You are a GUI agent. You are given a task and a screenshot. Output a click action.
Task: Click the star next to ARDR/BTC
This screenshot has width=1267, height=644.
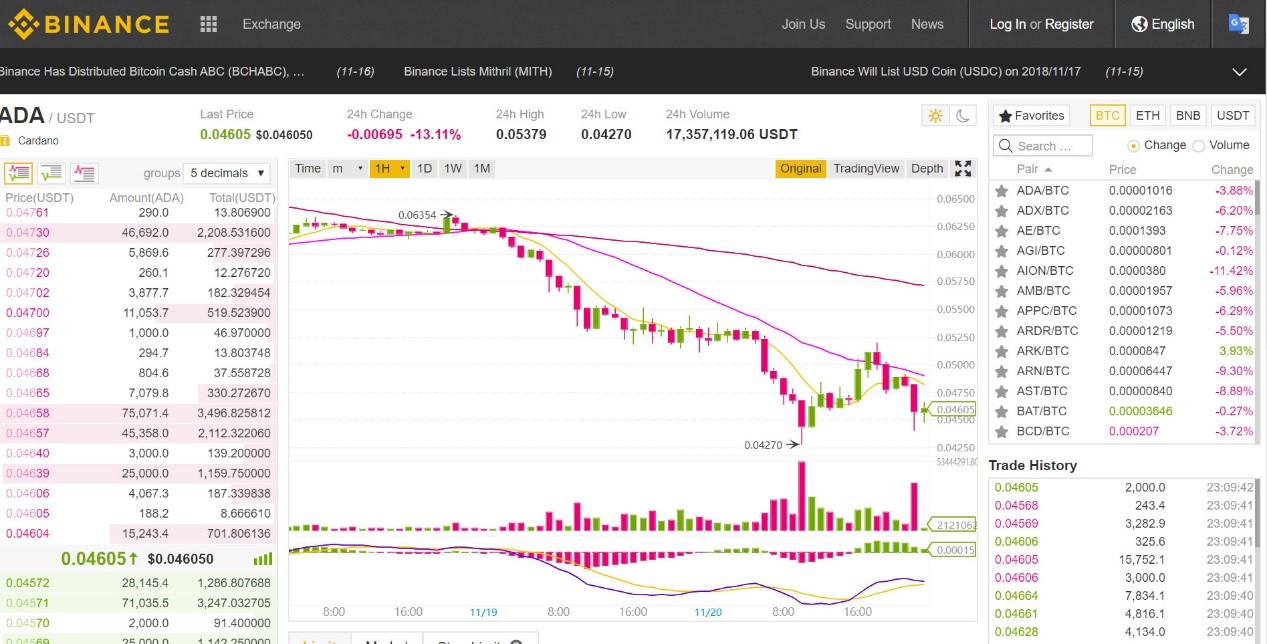click(x=1001, y=331)
